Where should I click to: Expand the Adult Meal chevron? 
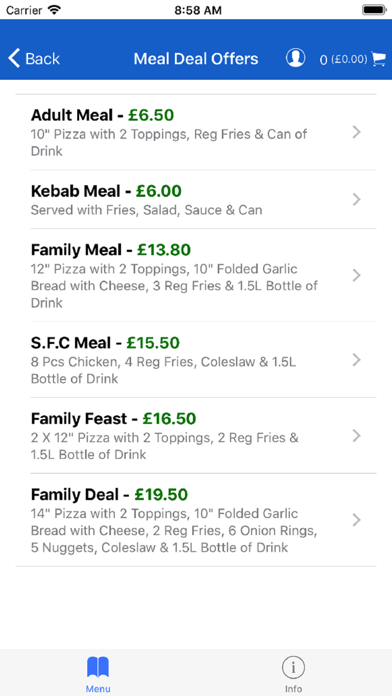(356, 132)
